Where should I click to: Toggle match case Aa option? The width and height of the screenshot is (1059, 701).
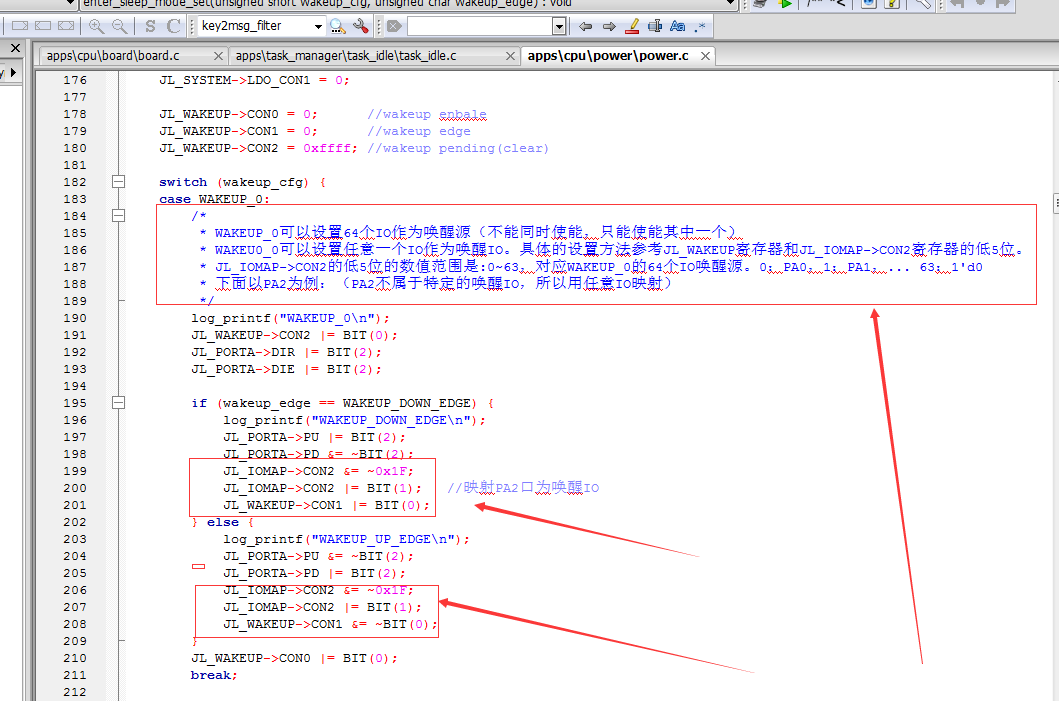click(x=677, y=26)
